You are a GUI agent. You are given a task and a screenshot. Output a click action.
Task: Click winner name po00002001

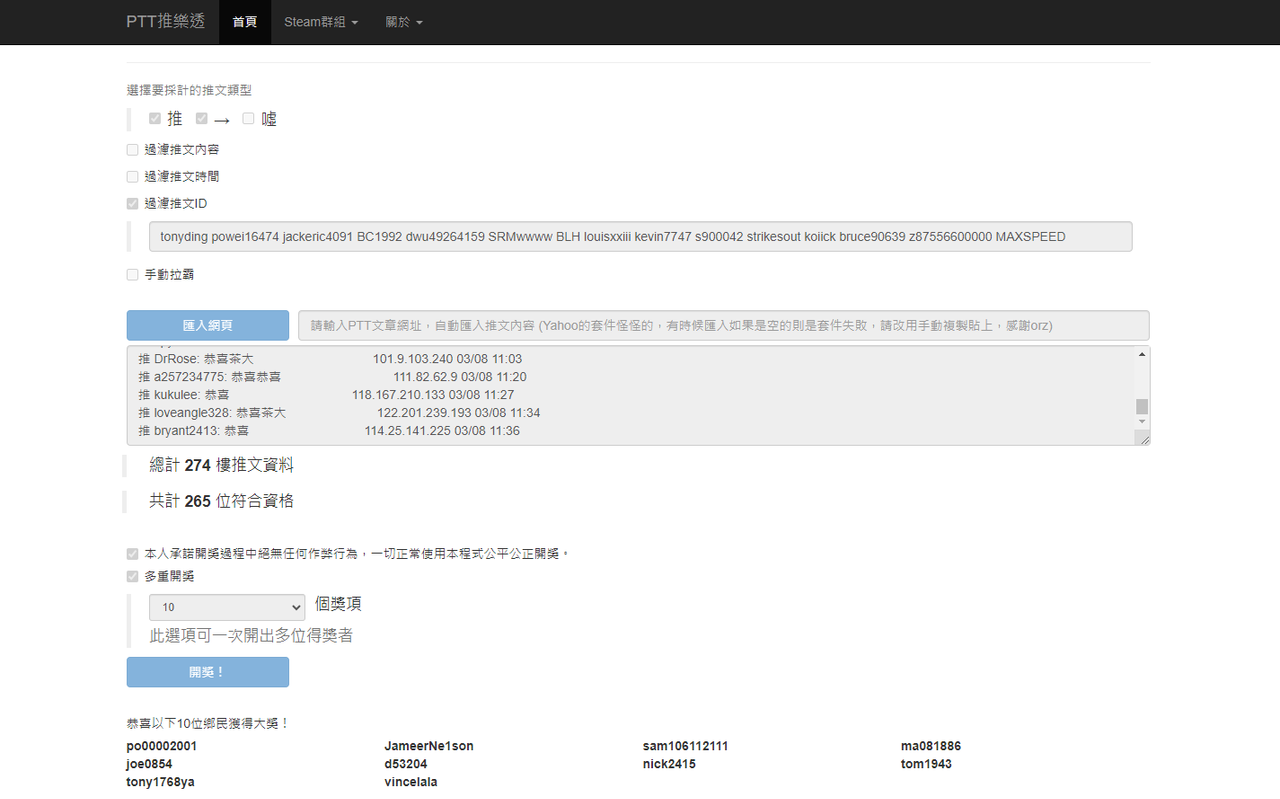[162, 746]
